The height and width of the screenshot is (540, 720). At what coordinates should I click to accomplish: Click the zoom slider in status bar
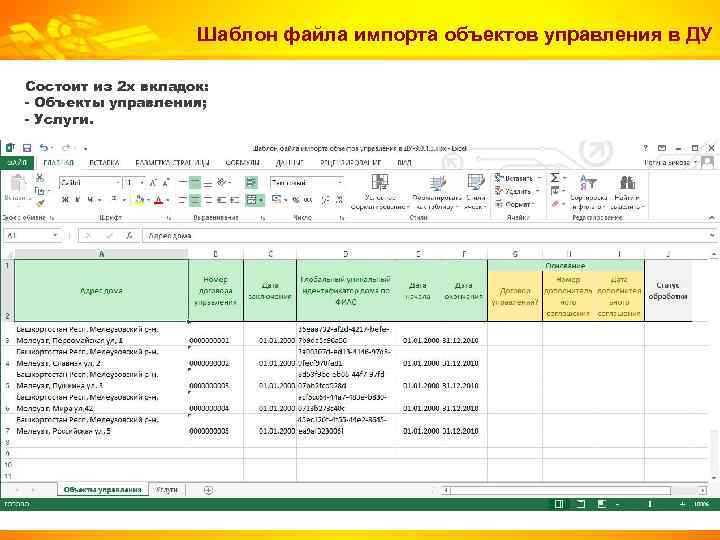click(x=650, y=504)
